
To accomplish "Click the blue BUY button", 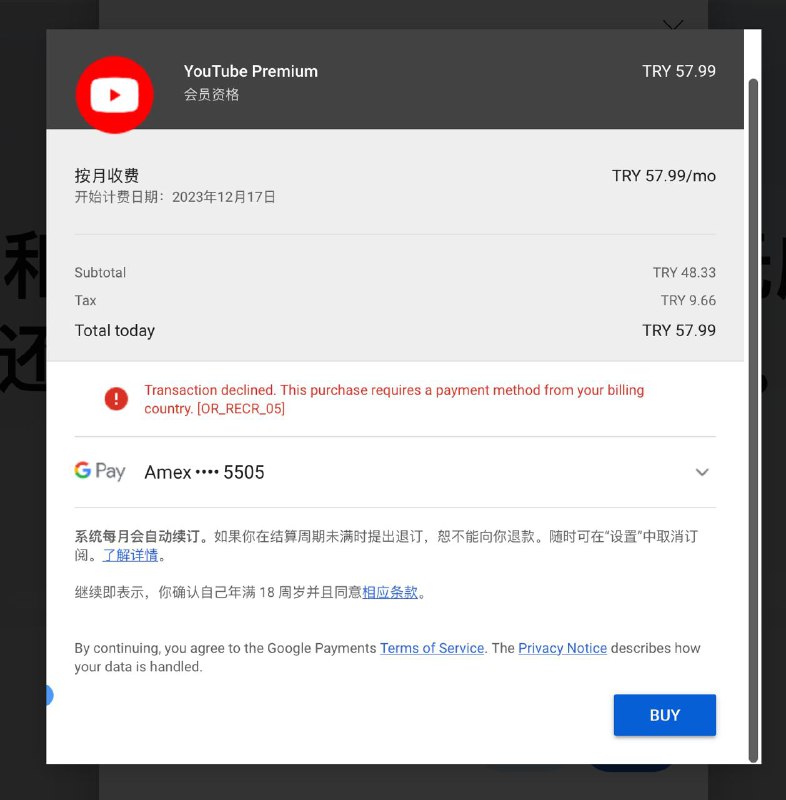I will [x=665, y=715].
